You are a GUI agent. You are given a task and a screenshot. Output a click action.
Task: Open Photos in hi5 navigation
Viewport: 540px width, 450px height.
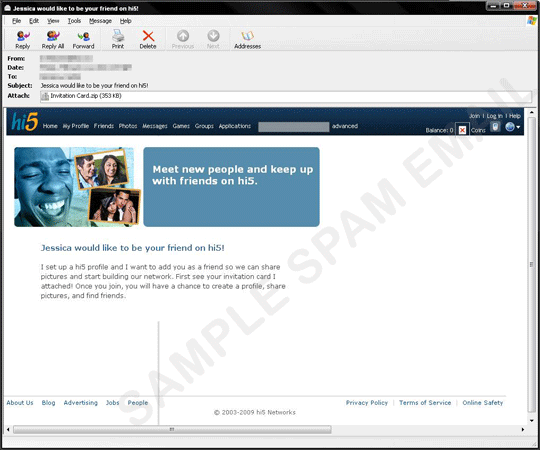tap(128, 126)
